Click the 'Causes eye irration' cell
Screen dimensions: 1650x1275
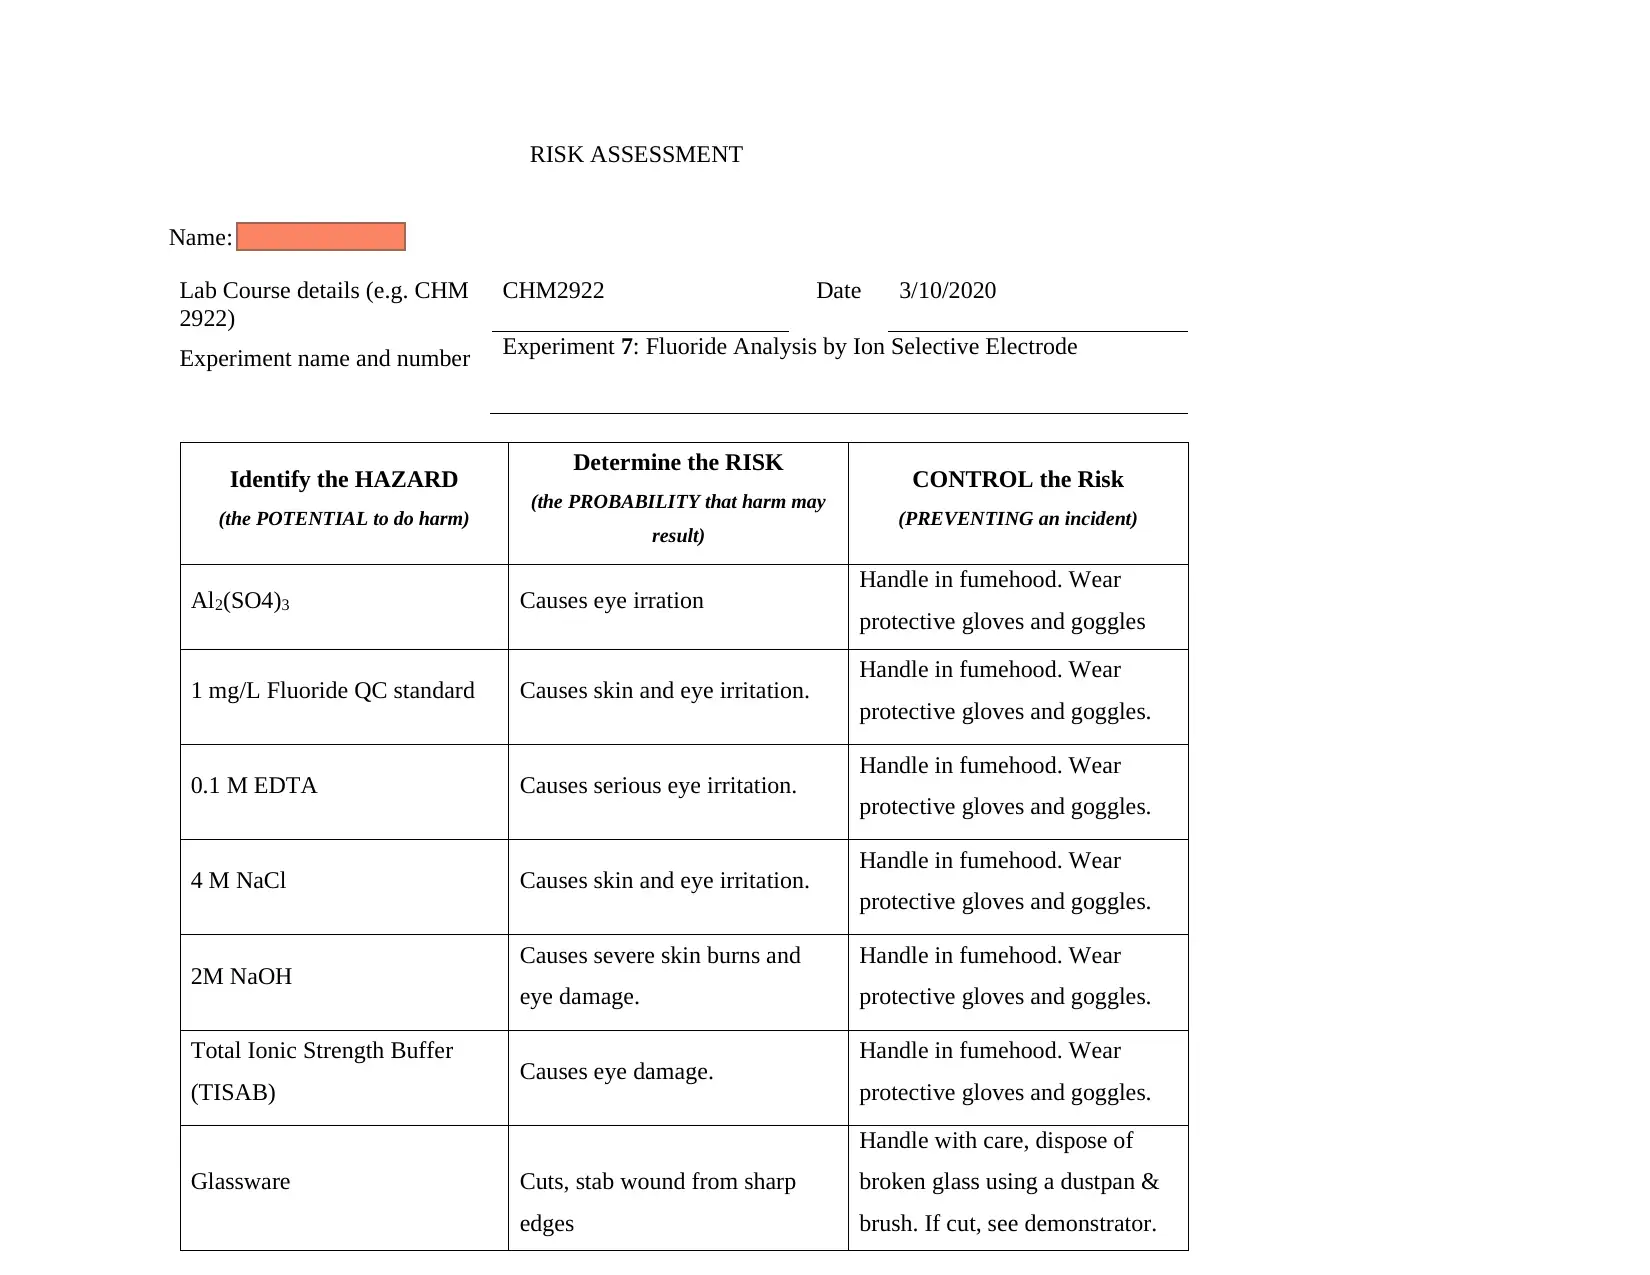[678, 607]
